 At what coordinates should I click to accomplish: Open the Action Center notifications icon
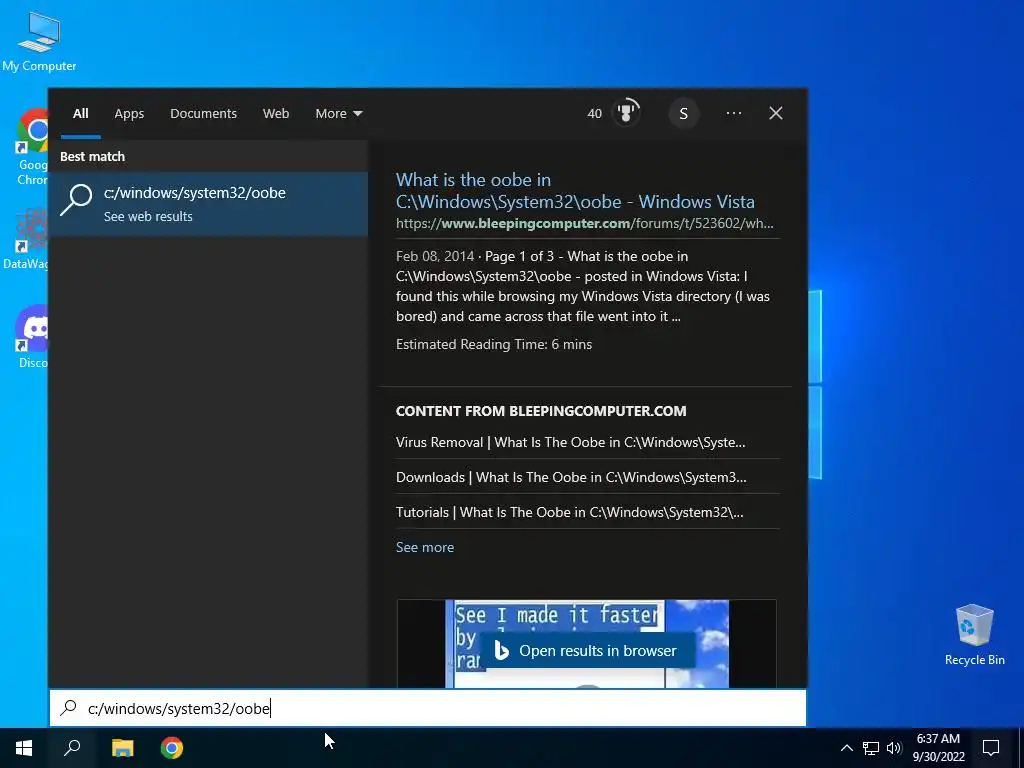[991, 748]
